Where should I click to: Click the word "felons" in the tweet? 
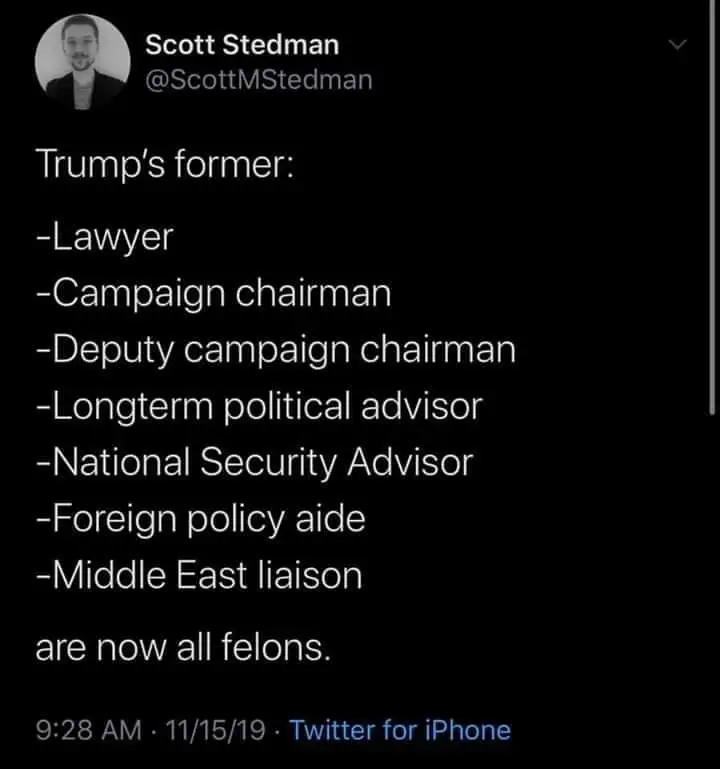(281, 649)
